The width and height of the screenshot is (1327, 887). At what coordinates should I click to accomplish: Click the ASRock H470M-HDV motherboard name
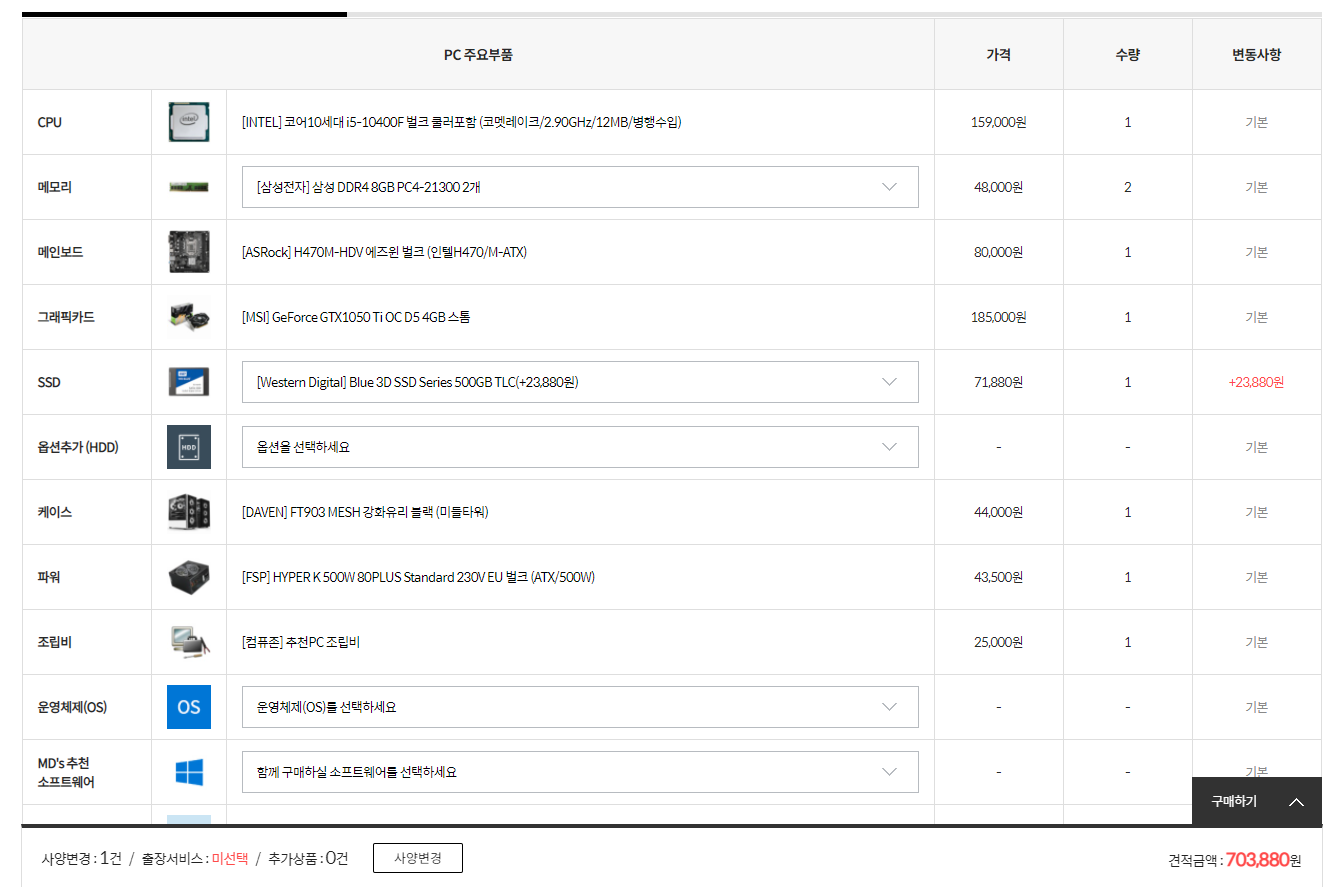coord(385,252)
